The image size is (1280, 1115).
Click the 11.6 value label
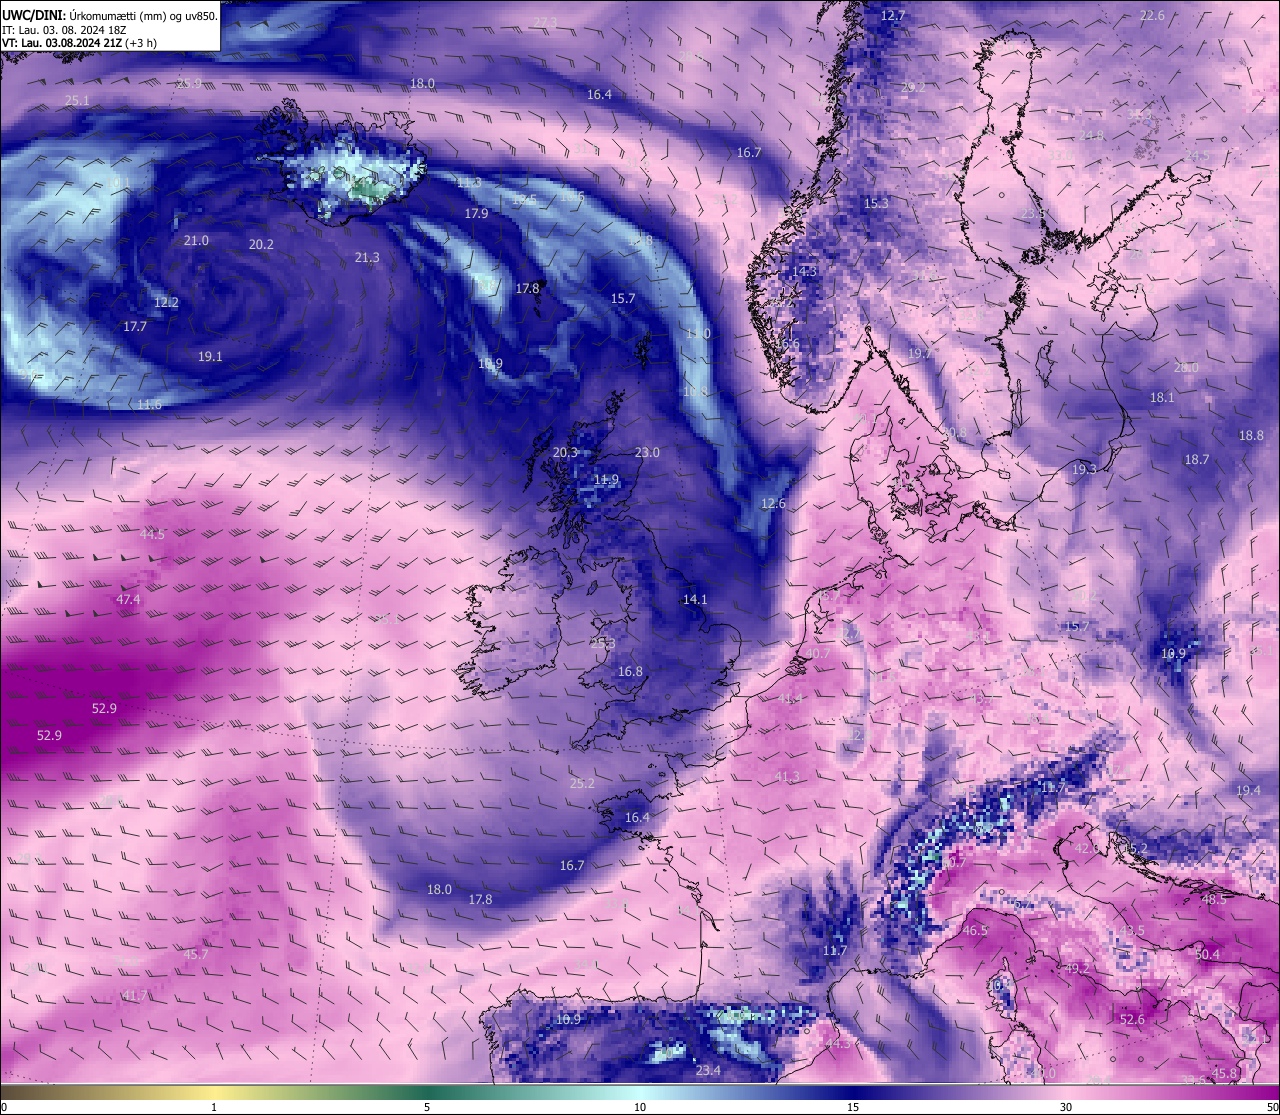pos(150,405)
